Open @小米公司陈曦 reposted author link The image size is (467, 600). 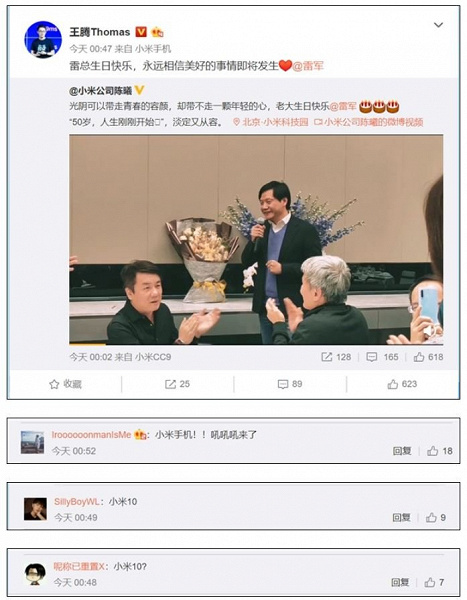pyautogui.click(x=101, y=91)
